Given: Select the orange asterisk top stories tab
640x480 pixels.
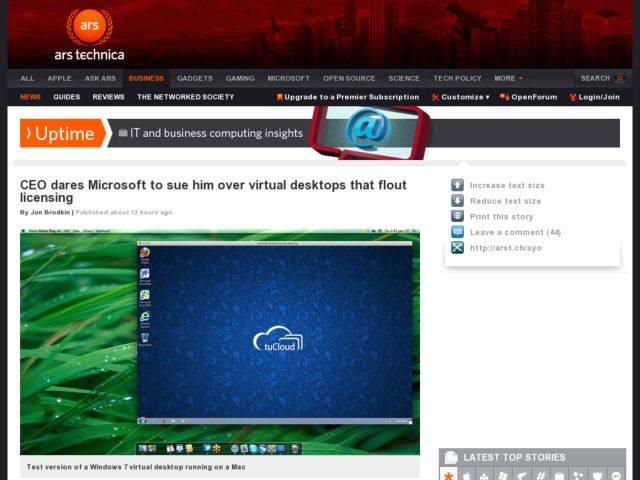Looking at the screenshot, I should point(449,476).
